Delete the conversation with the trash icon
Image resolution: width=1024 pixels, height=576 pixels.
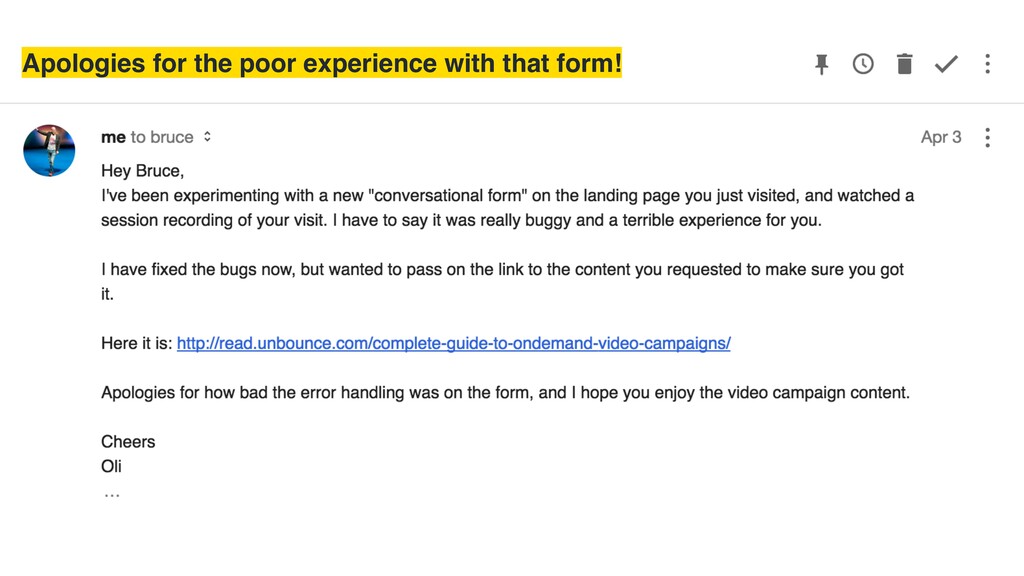tap(904, 64)
